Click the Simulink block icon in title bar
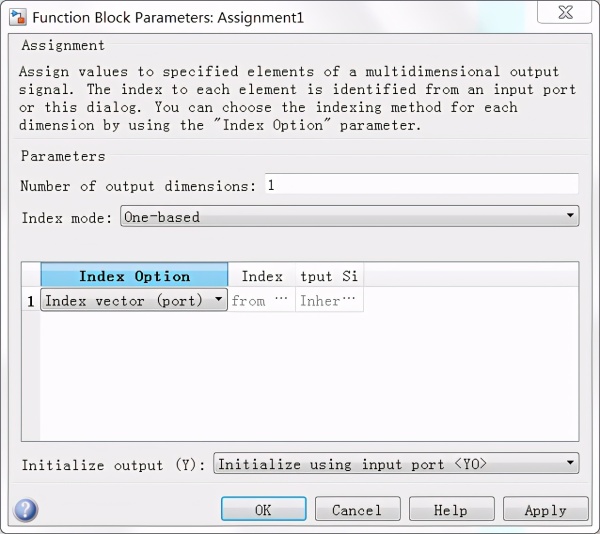Screen dimensions: 600x534 pyautogui.click(x=18, y=17)
